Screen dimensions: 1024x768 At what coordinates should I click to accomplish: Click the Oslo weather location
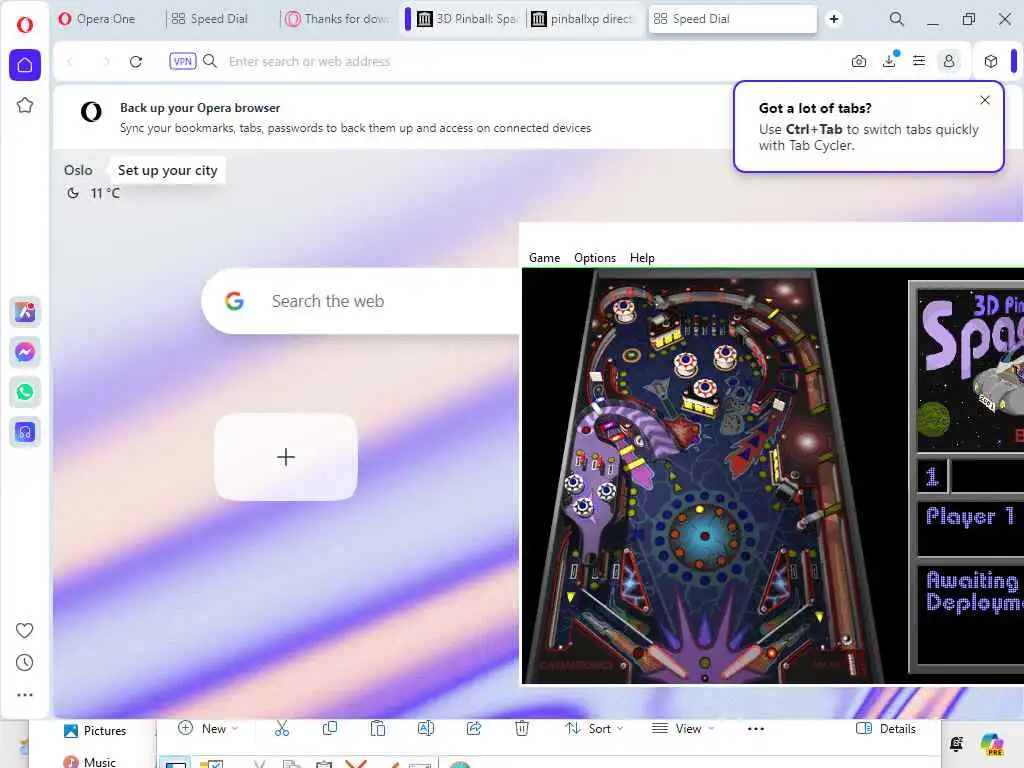[78, 170]
